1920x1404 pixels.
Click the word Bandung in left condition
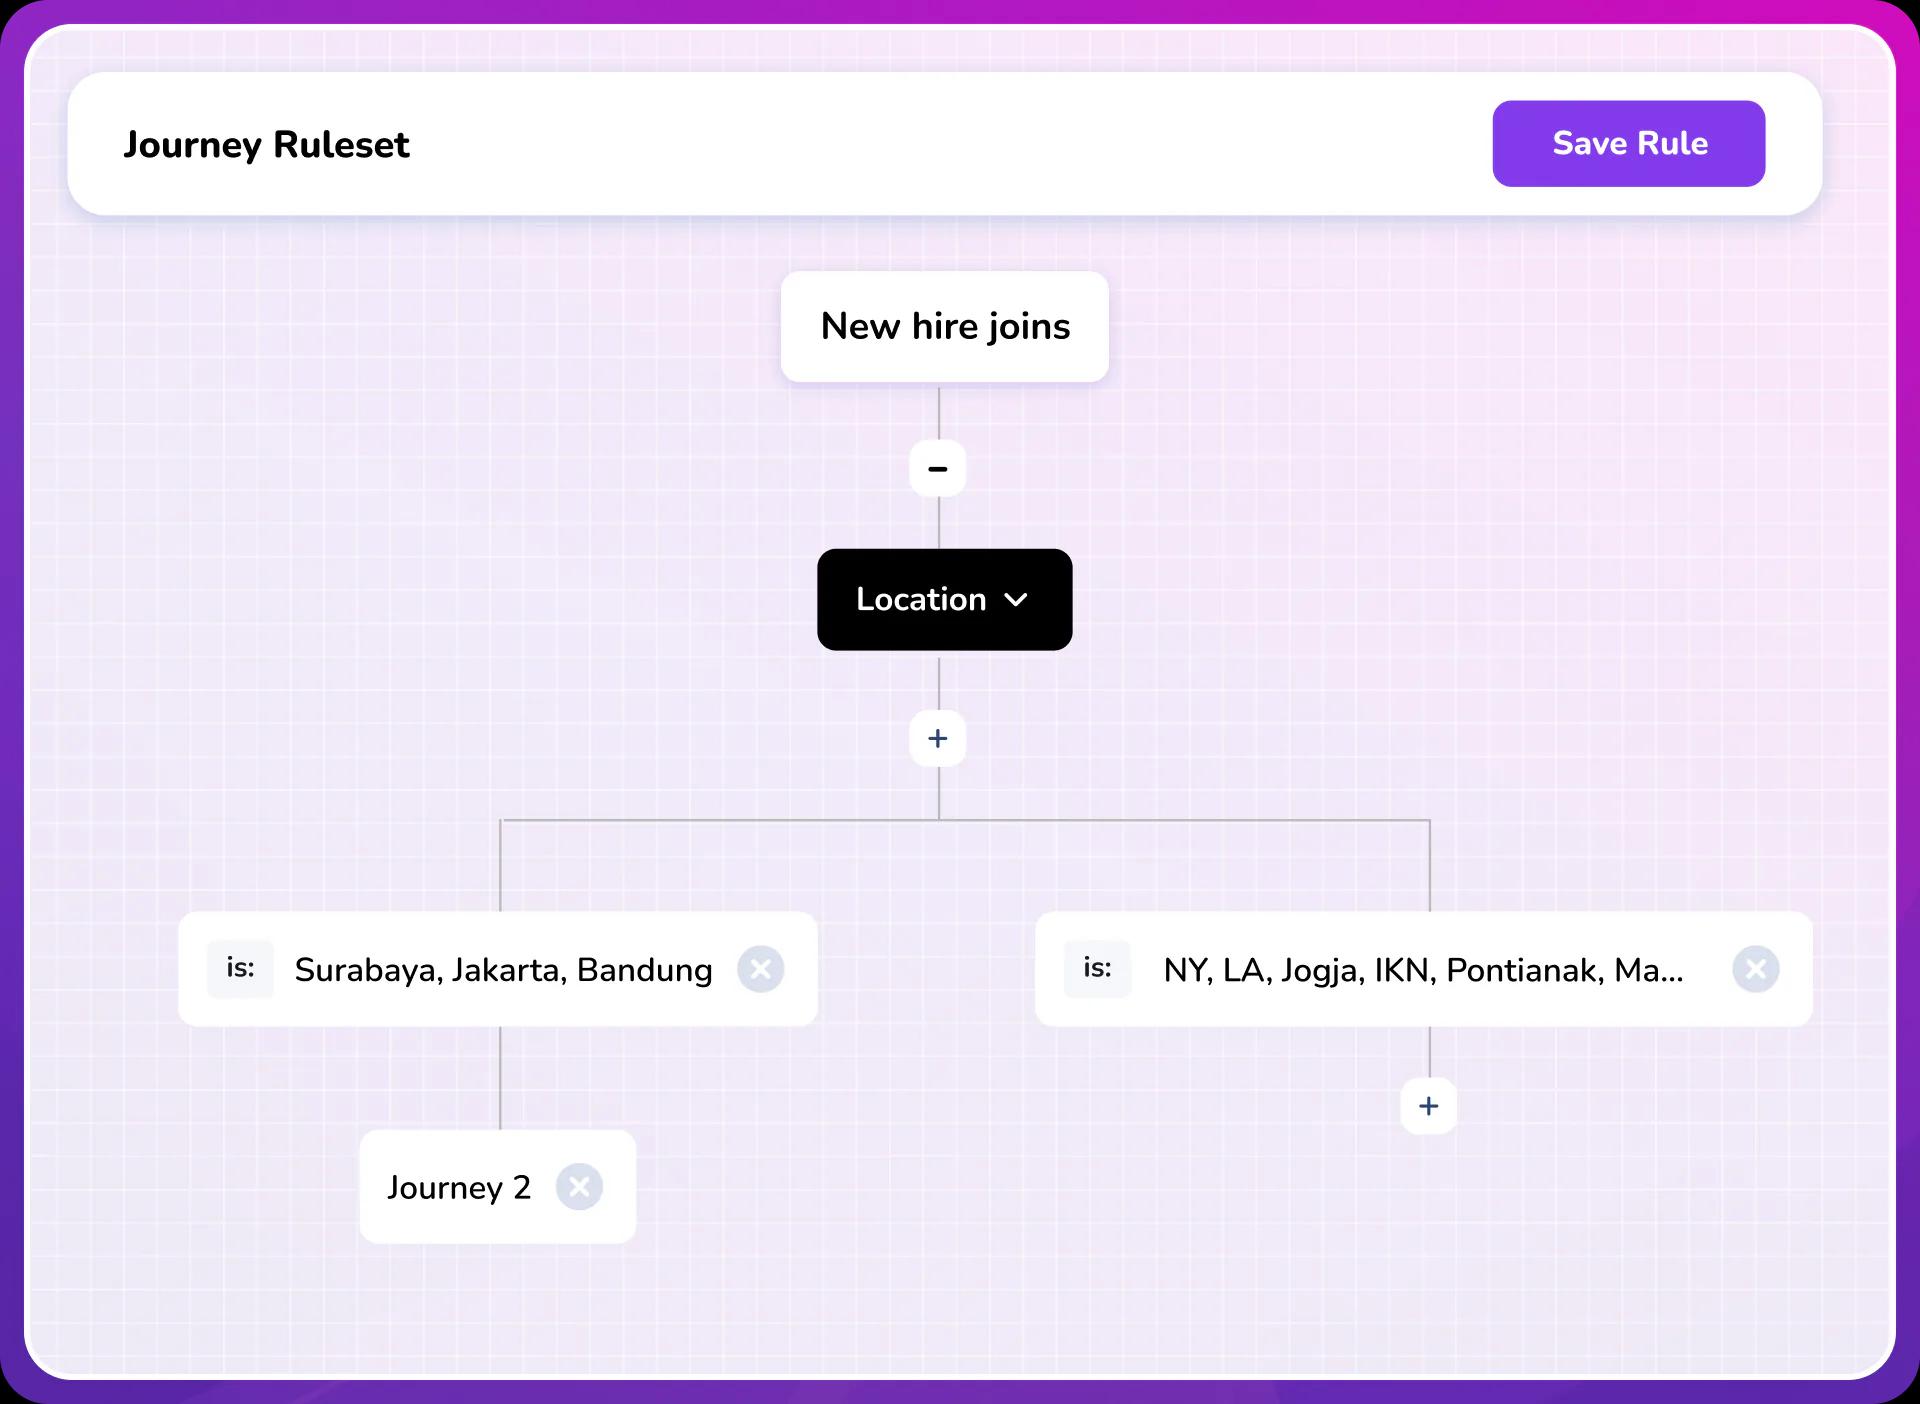click(644, 969)
